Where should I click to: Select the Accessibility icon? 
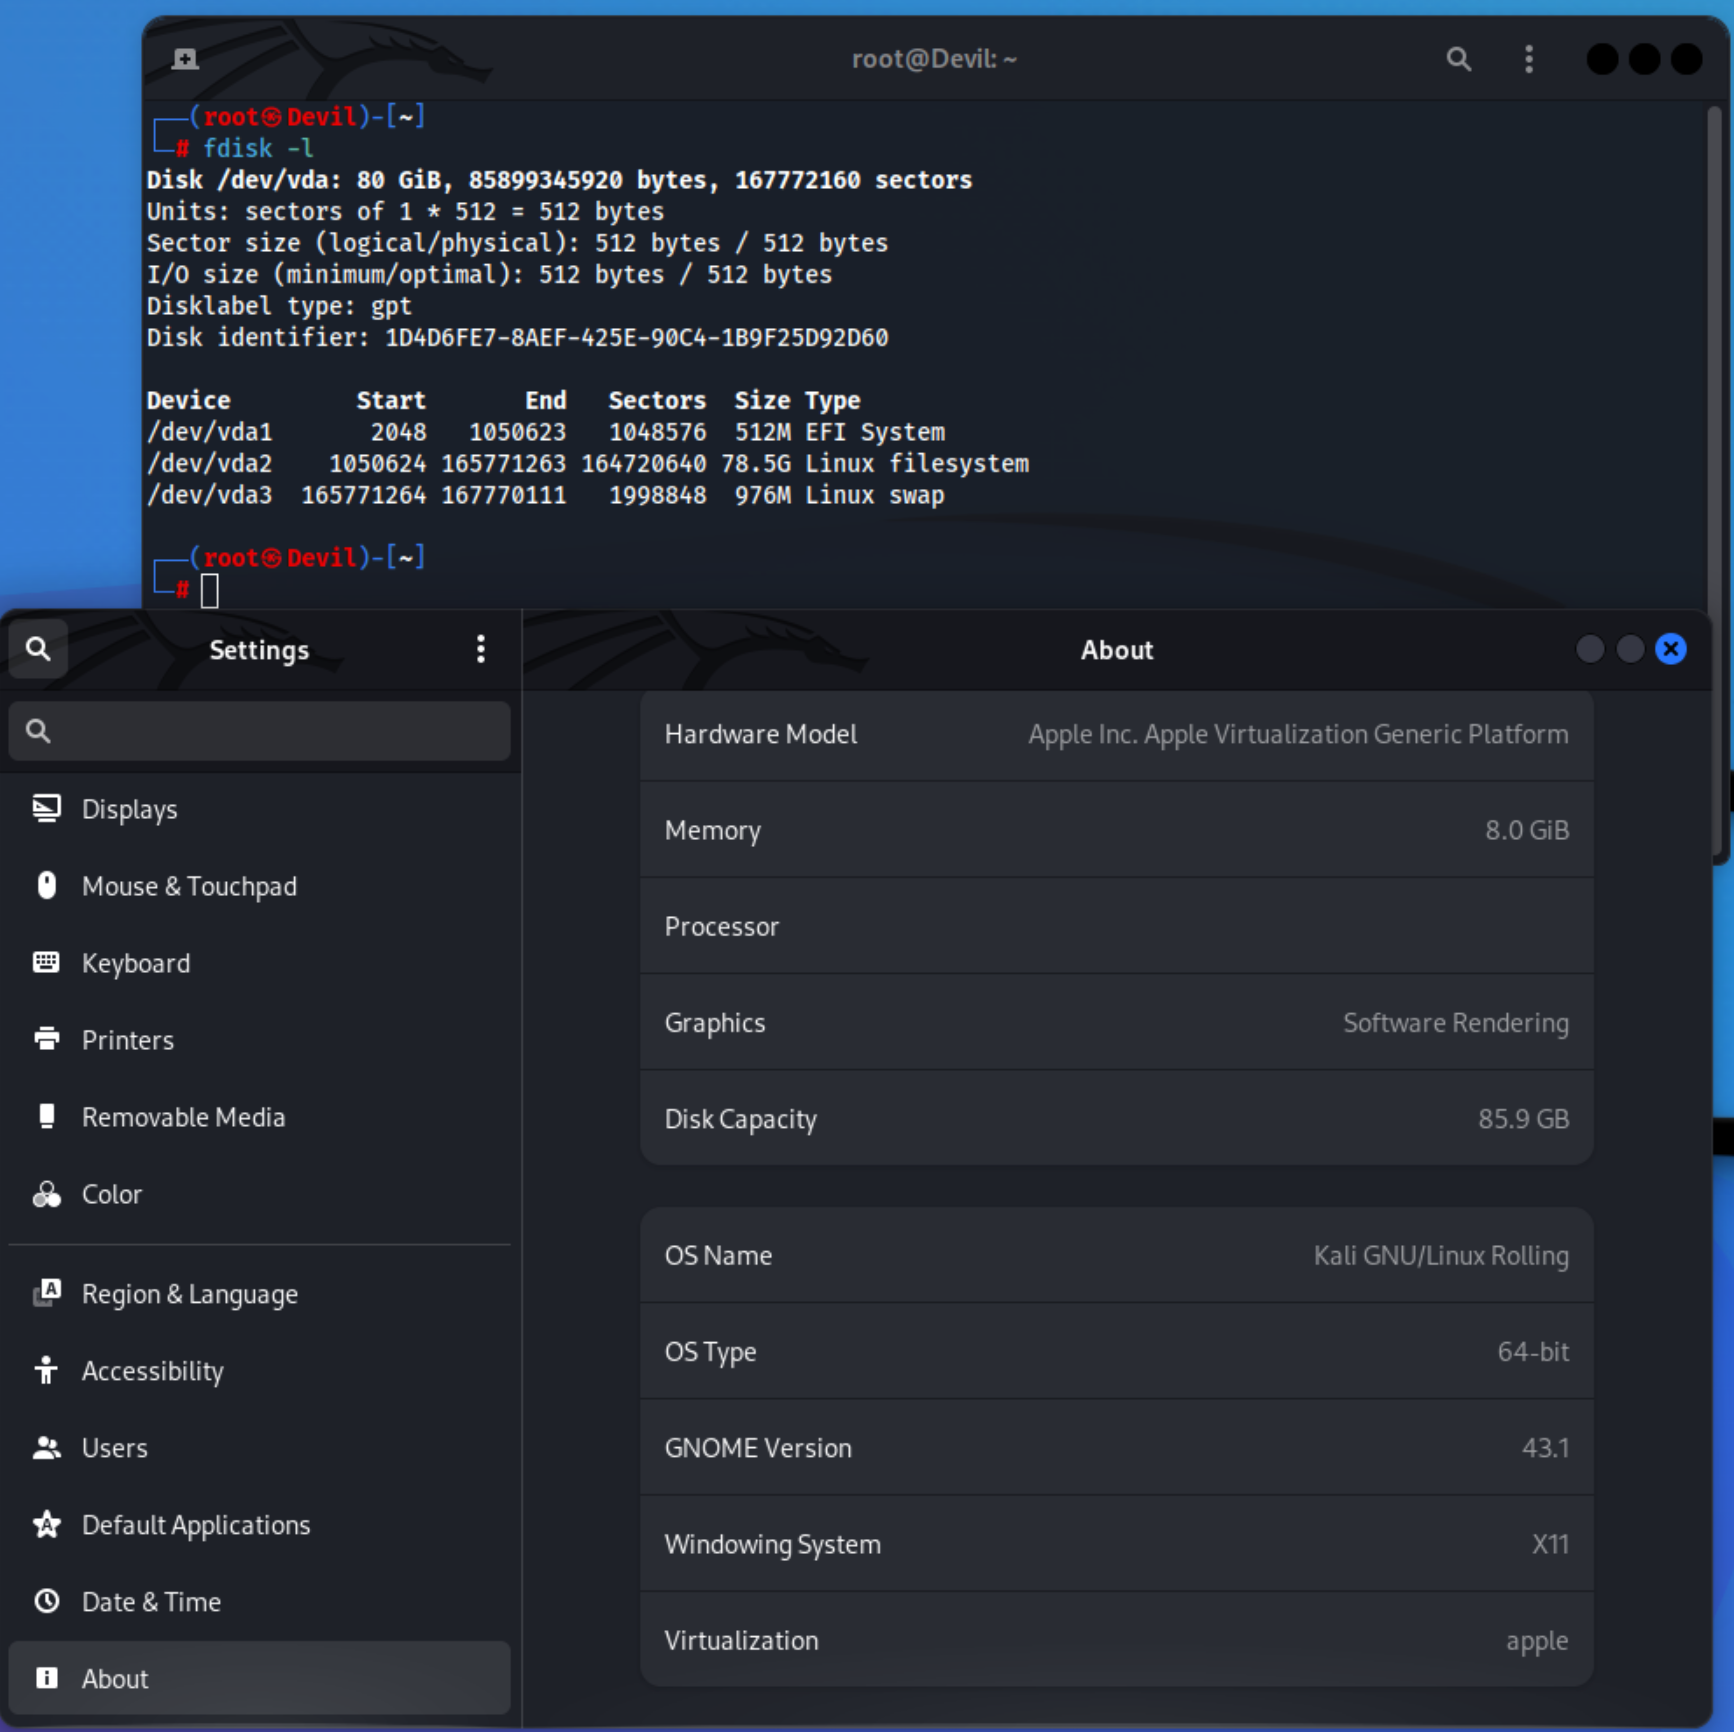point(46,1370)
